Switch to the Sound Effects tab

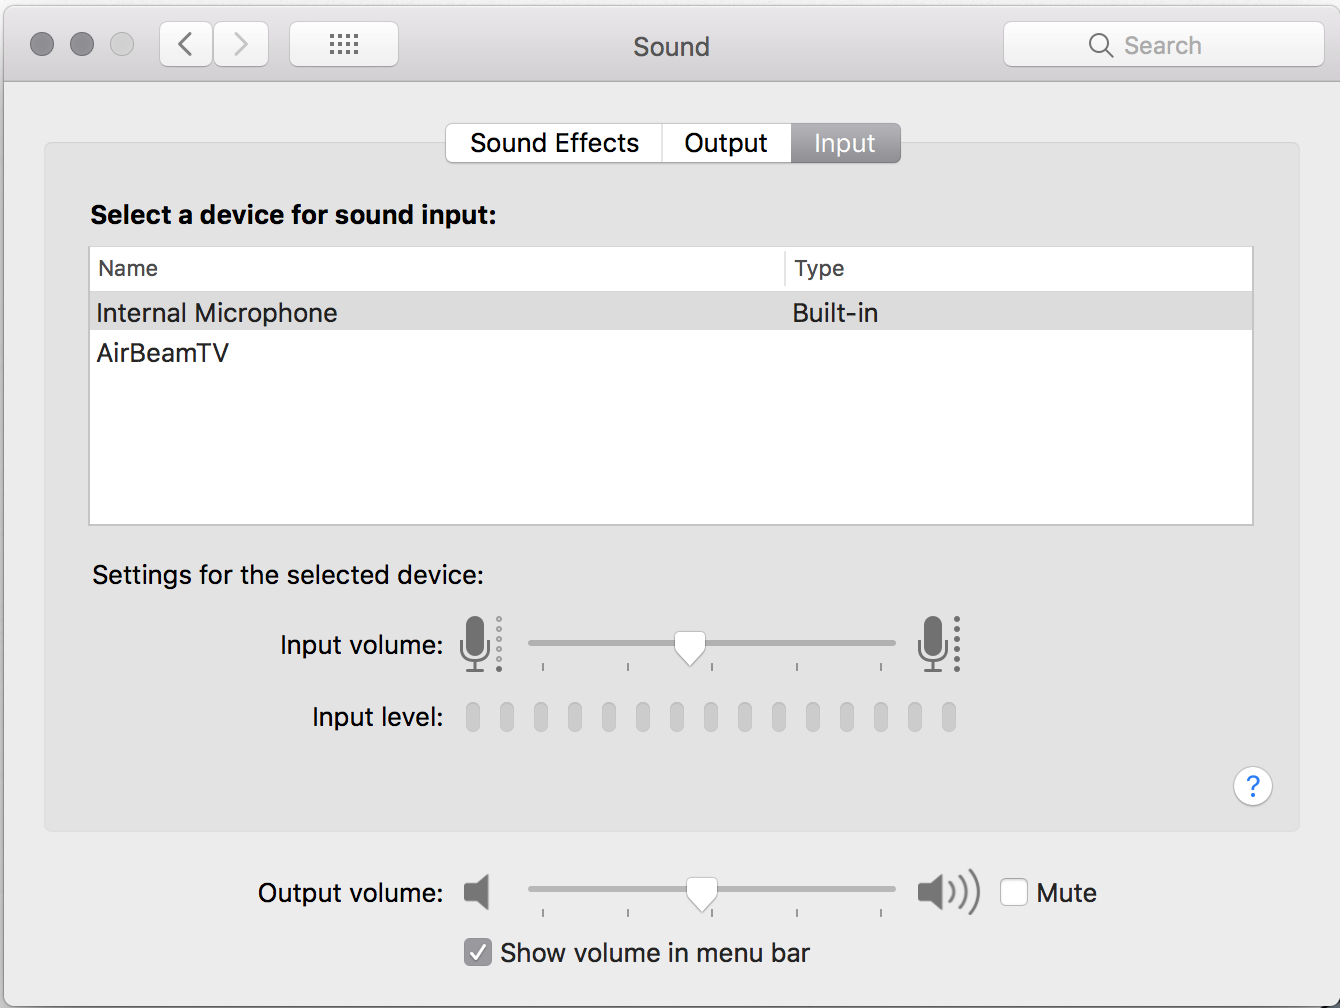pyautogui.click(x=554, y=143)
